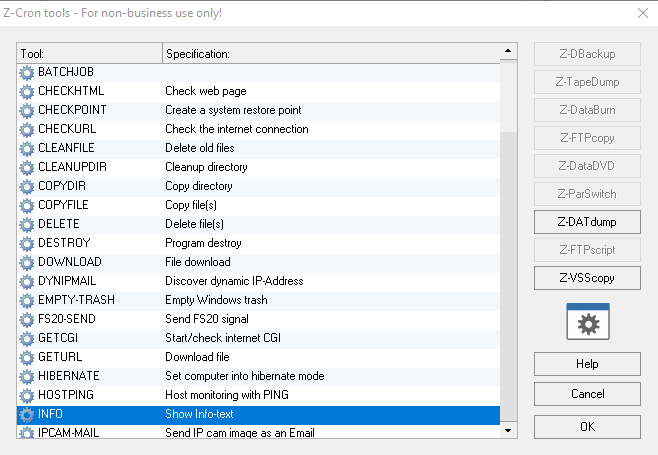Select 'Set computer into hibernate mode' text
This screenshot has height=455, width=658.
(x=245, y=376)
